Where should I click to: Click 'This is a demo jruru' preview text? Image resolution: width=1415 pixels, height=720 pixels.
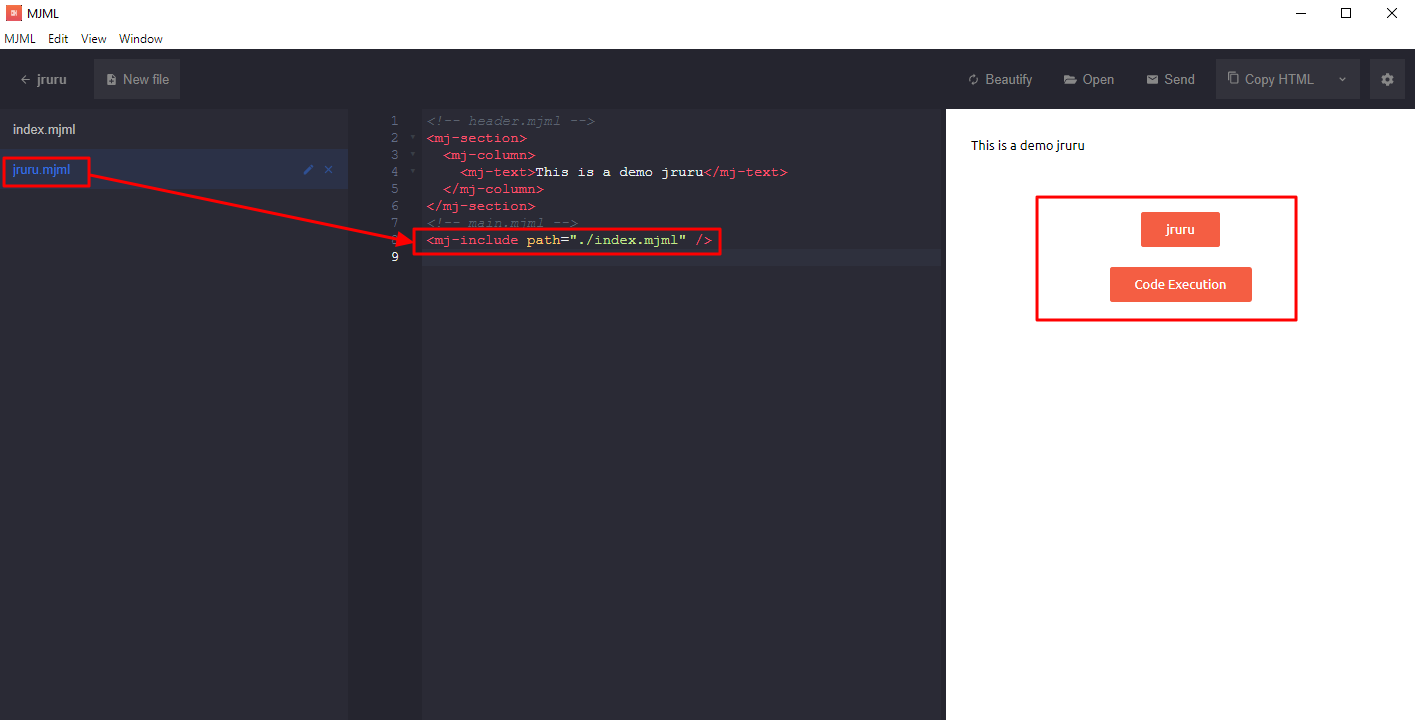pos(1028,145)
